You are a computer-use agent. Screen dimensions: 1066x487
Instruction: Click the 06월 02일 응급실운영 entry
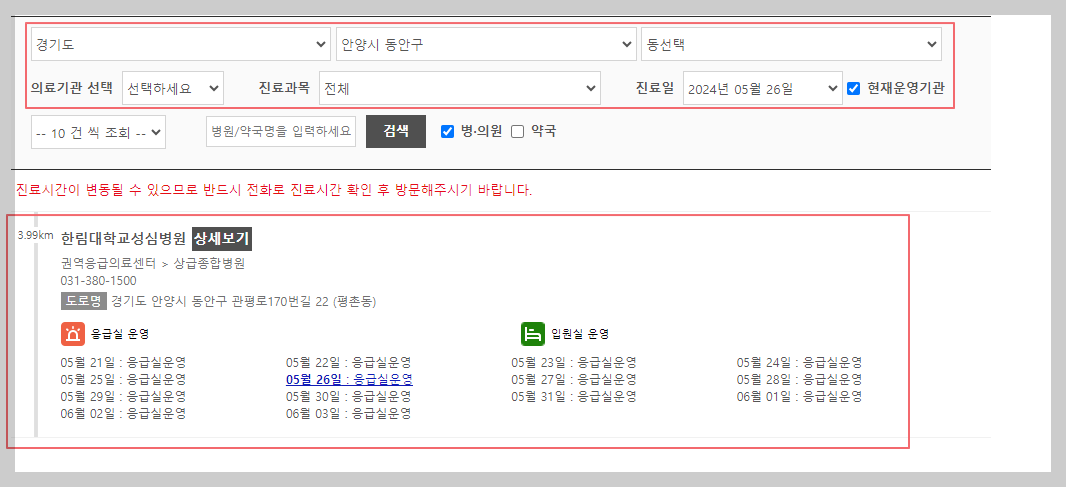pos(123,413)
